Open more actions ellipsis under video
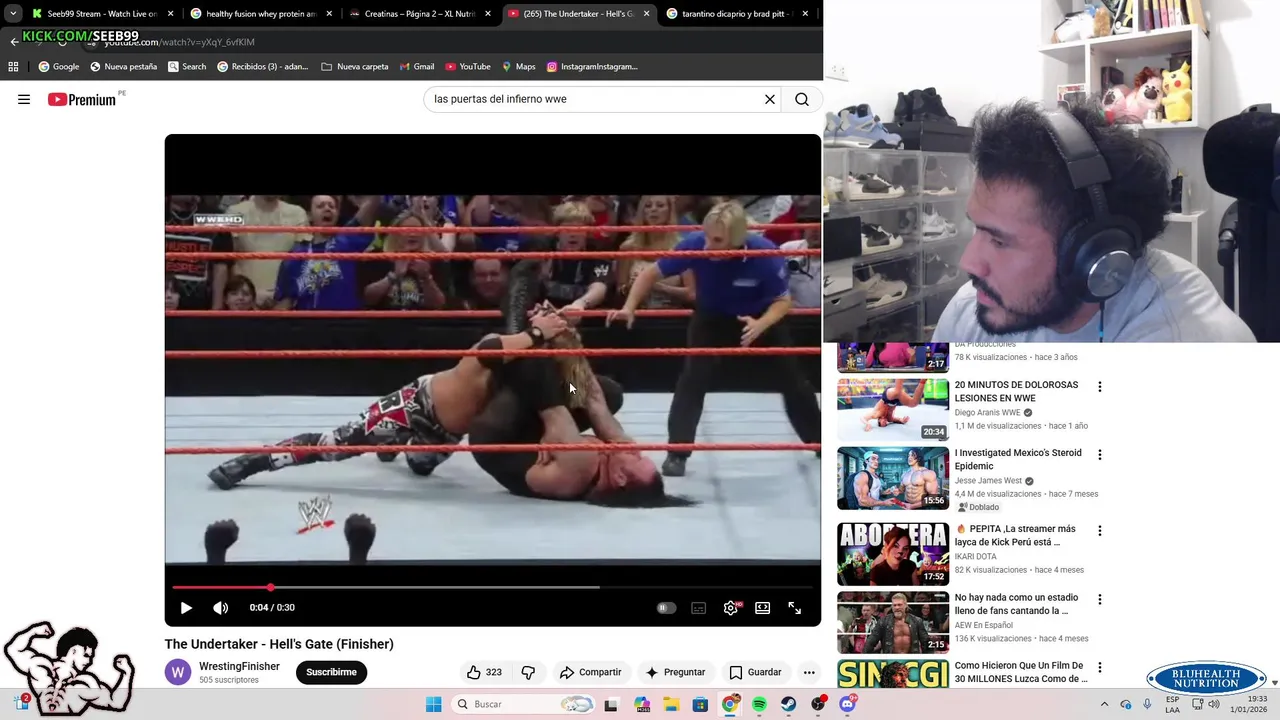This screenshot has height=720, width=1280. tap(809, 672)
